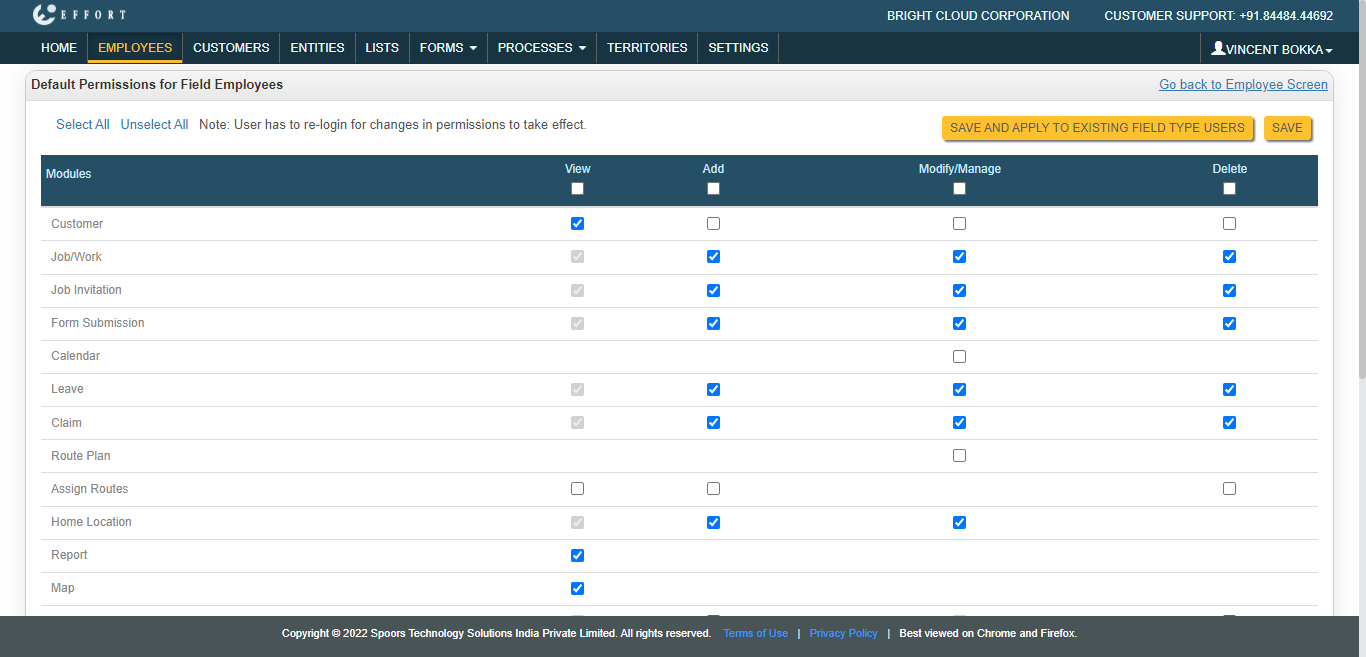Image resolution: width=1366 pixels, height=657 pixels.
Task: Go to the Customers tab
Action: point(231,48)
